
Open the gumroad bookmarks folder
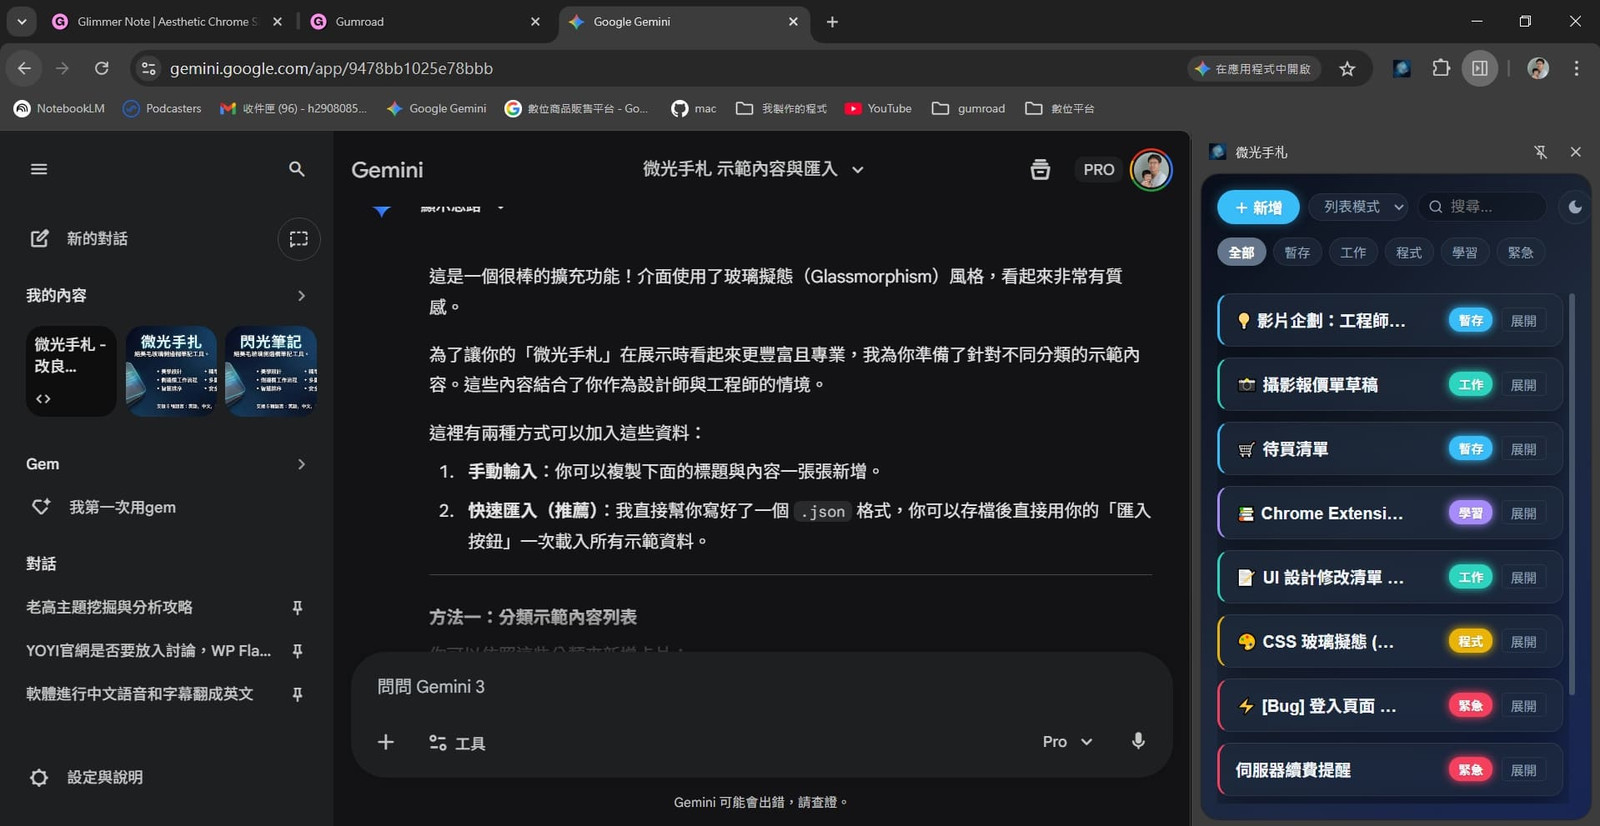(x=968, y=108)
